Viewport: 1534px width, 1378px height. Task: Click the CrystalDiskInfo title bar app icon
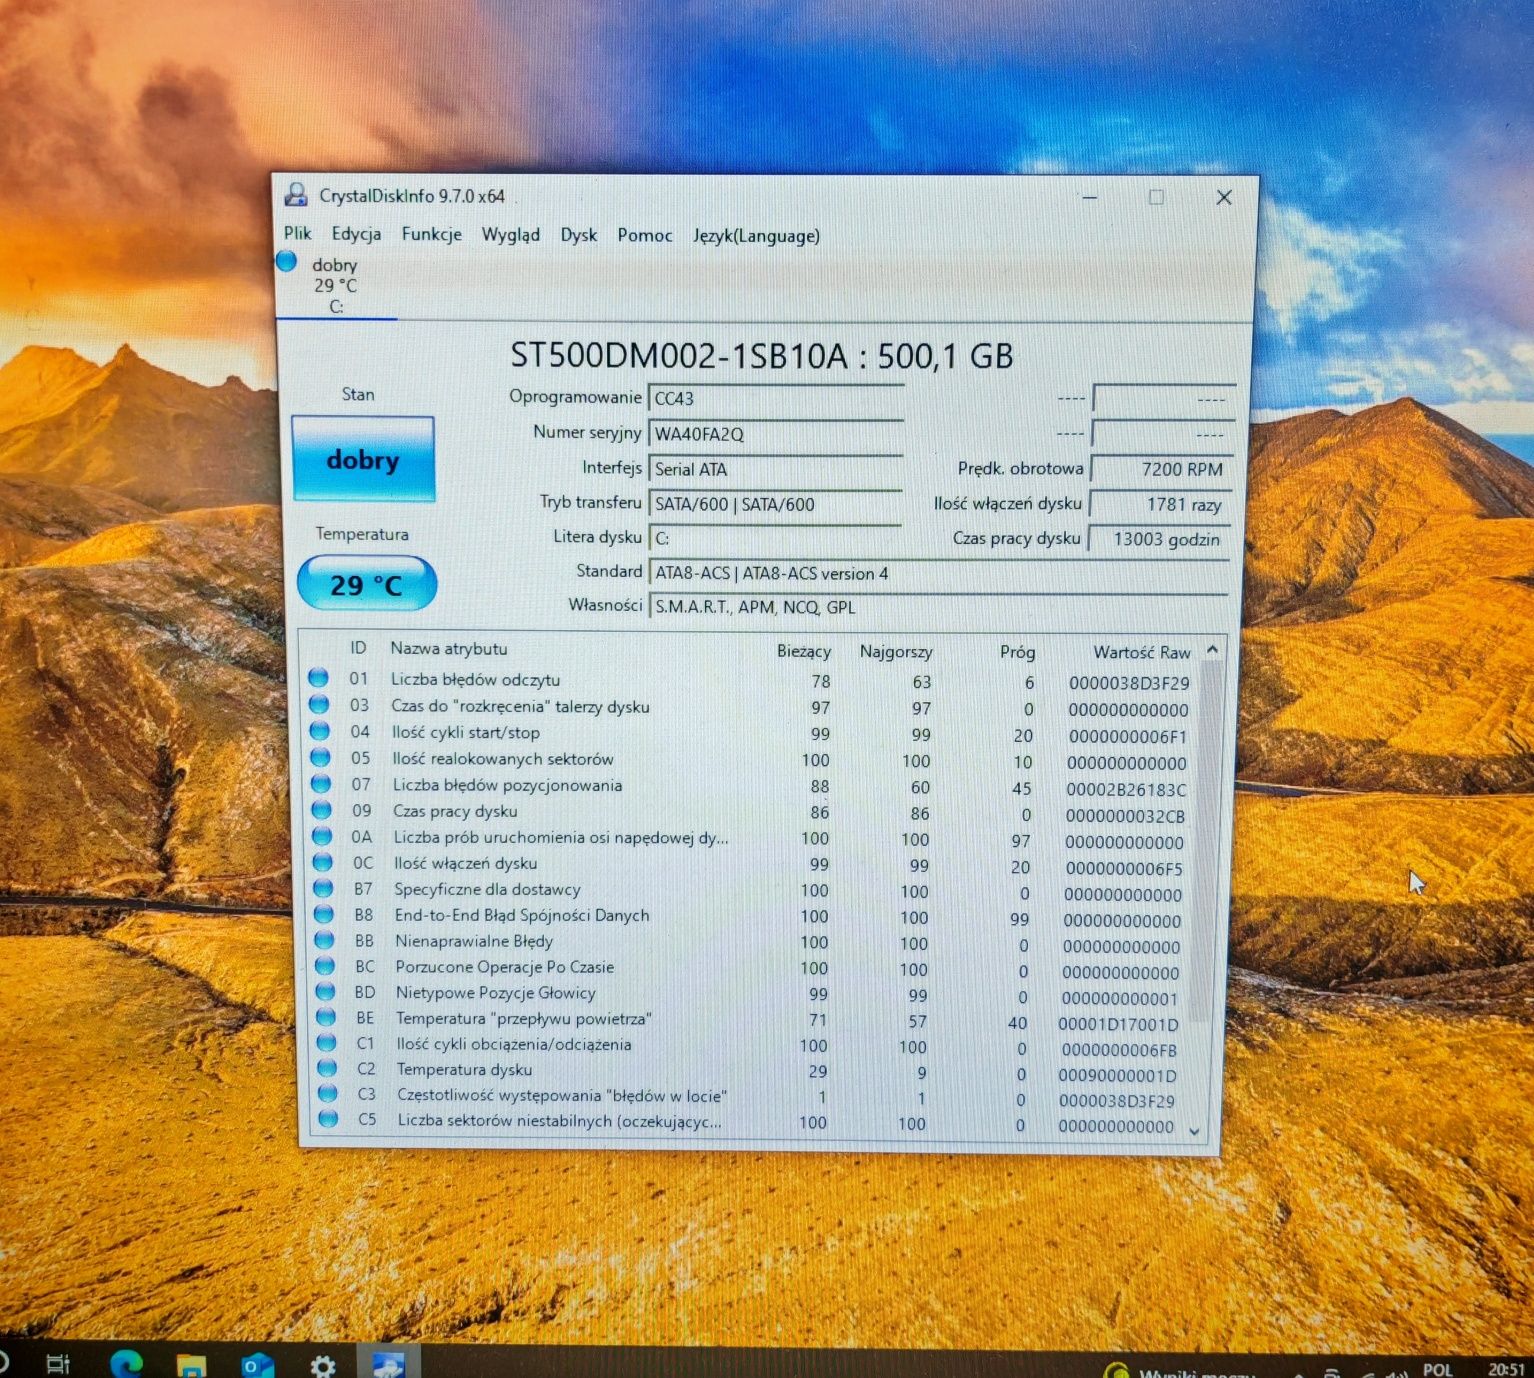(x=296, y=195)
